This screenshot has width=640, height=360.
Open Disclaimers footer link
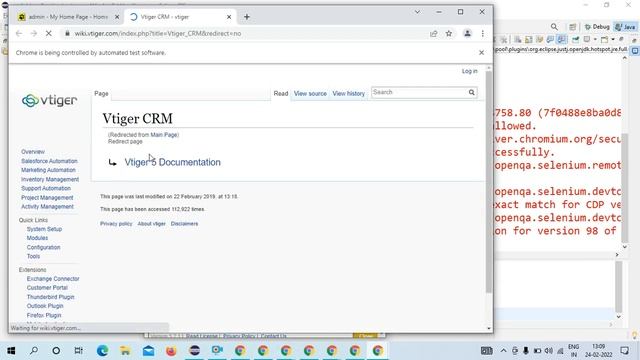click(184, 224)
